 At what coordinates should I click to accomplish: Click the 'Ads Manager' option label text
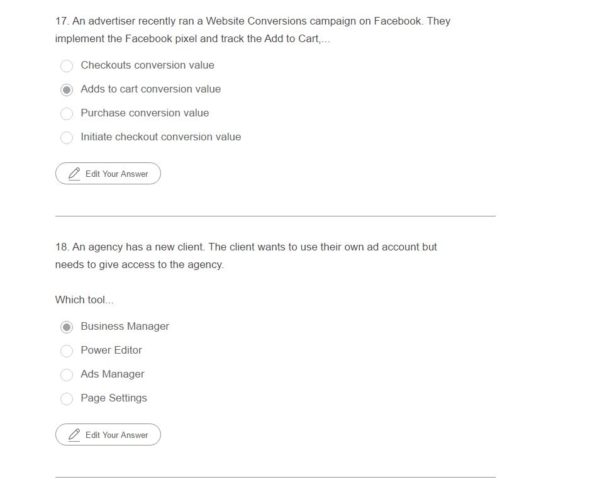112,374
